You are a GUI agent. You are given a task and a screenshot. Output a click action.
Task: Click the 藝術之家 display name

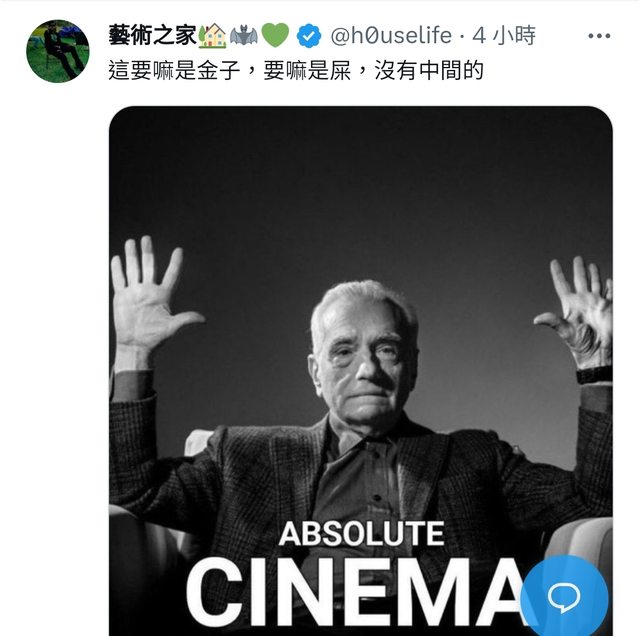[153, 36]
